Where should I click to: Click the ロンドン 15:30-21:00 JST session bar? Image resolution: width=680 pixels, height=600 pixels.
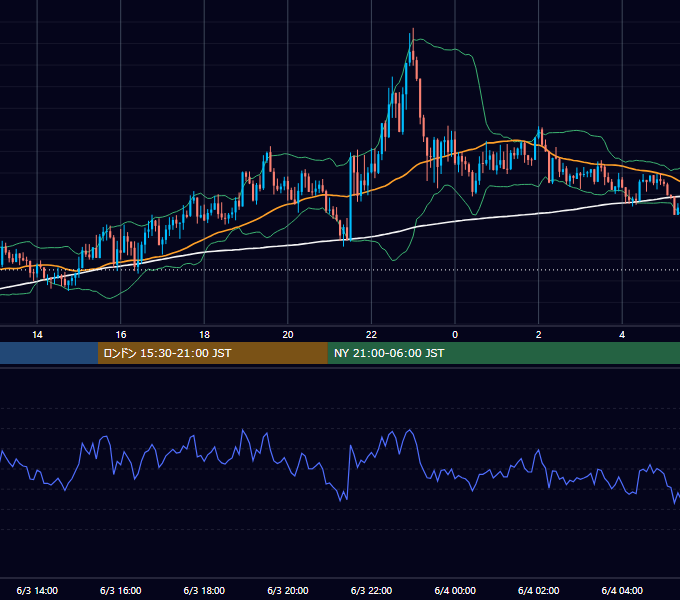tap(212, 353)
